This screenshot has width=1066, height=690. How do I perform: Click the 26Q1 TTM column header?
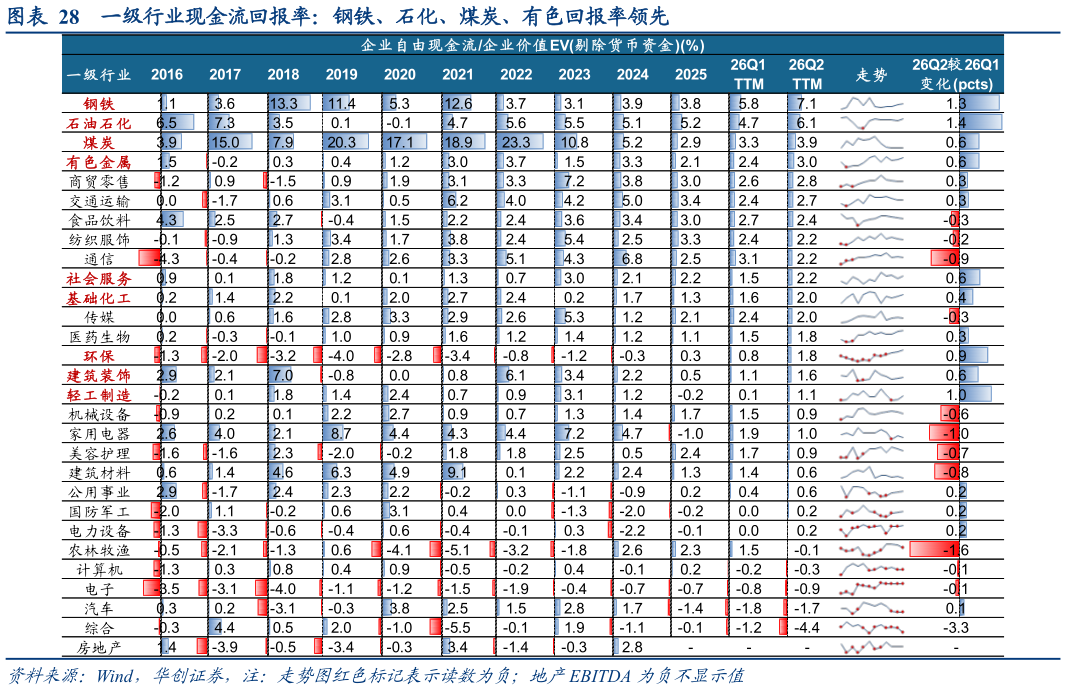click(749, 74)
